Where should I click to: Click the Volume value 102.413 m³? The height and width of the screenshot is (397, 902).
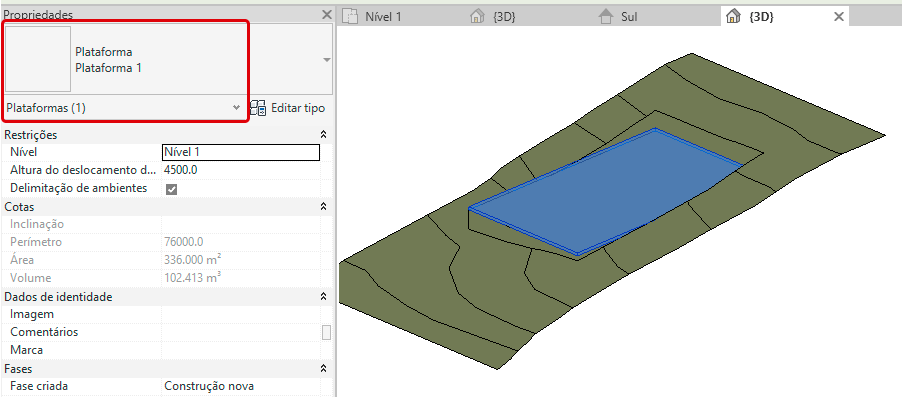pos(193,278)
